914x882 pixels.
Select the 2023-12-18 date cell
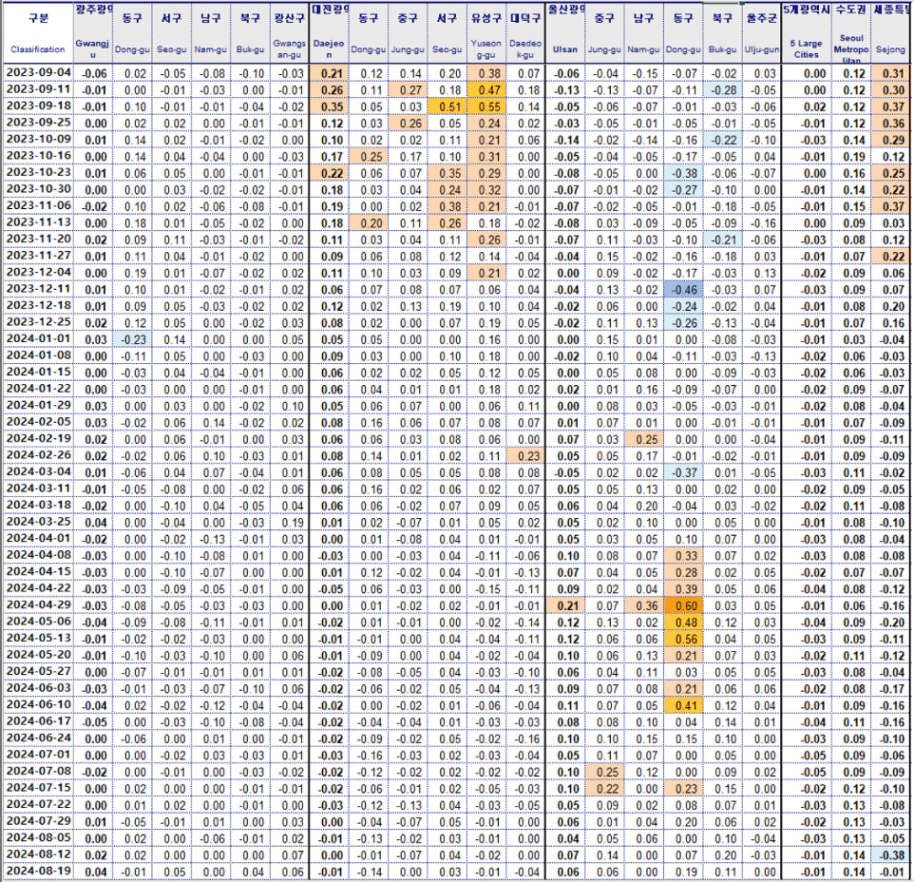38,305
